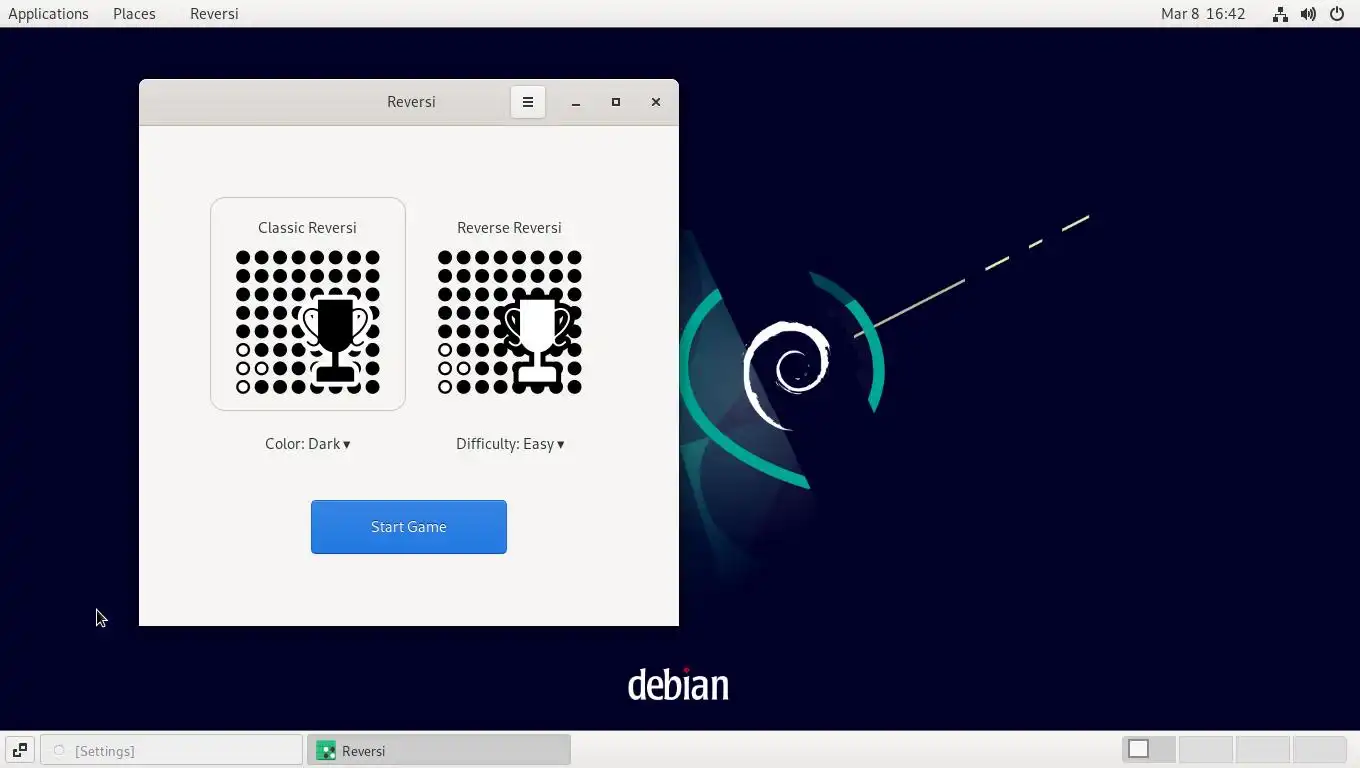Select the Reverse Reversi game mode
Image resolution: width=1360 pixels, height=768 pixels.
tap(510, 304)
